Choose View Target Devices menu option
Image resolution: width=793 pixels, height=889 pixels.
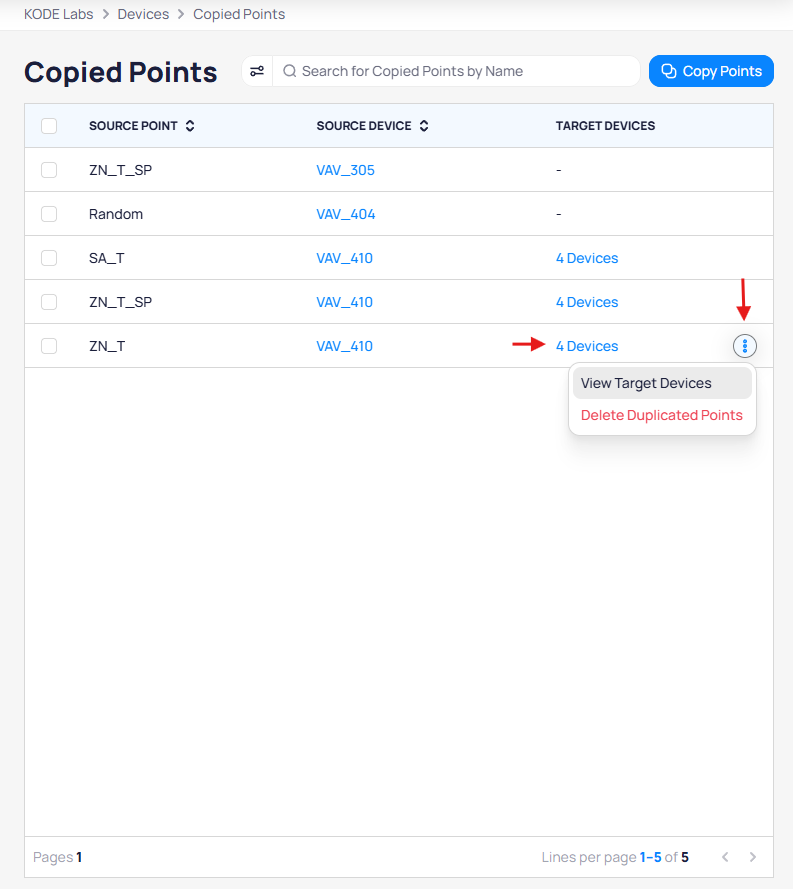pos(646,383)
